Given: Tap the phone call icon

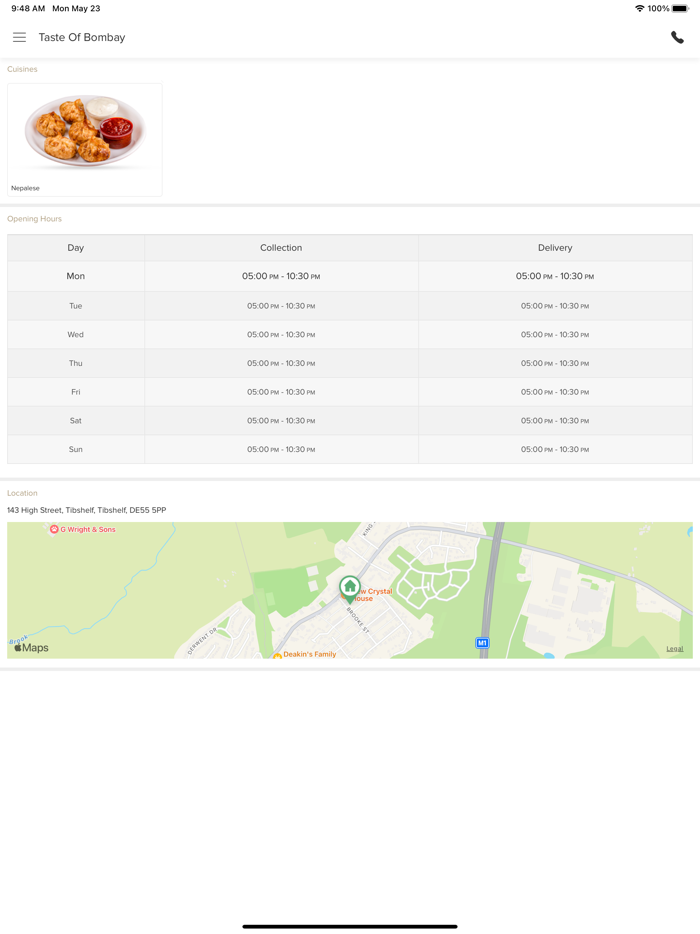Looking at the screenshot, I should [677, 38].
